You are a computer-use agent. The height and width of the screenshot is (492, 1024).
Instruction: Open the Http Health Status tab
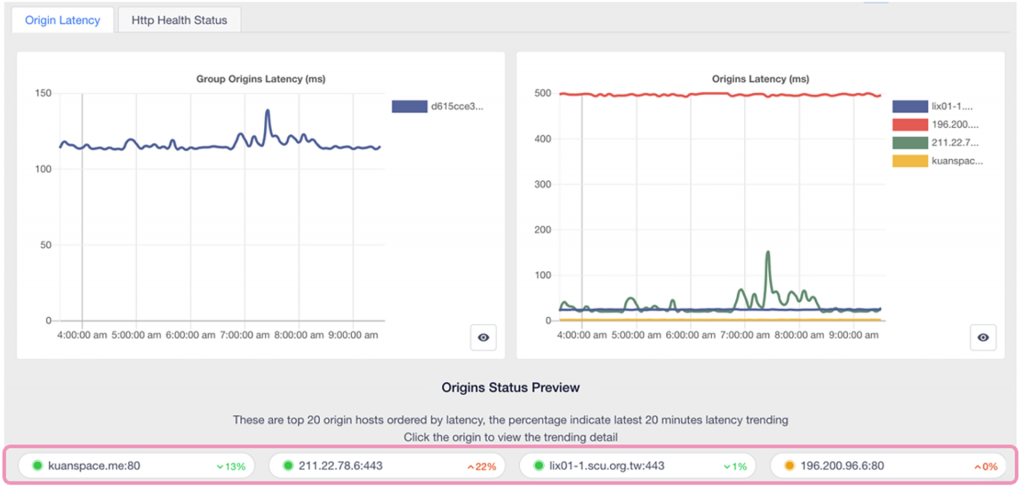[179, 20]
